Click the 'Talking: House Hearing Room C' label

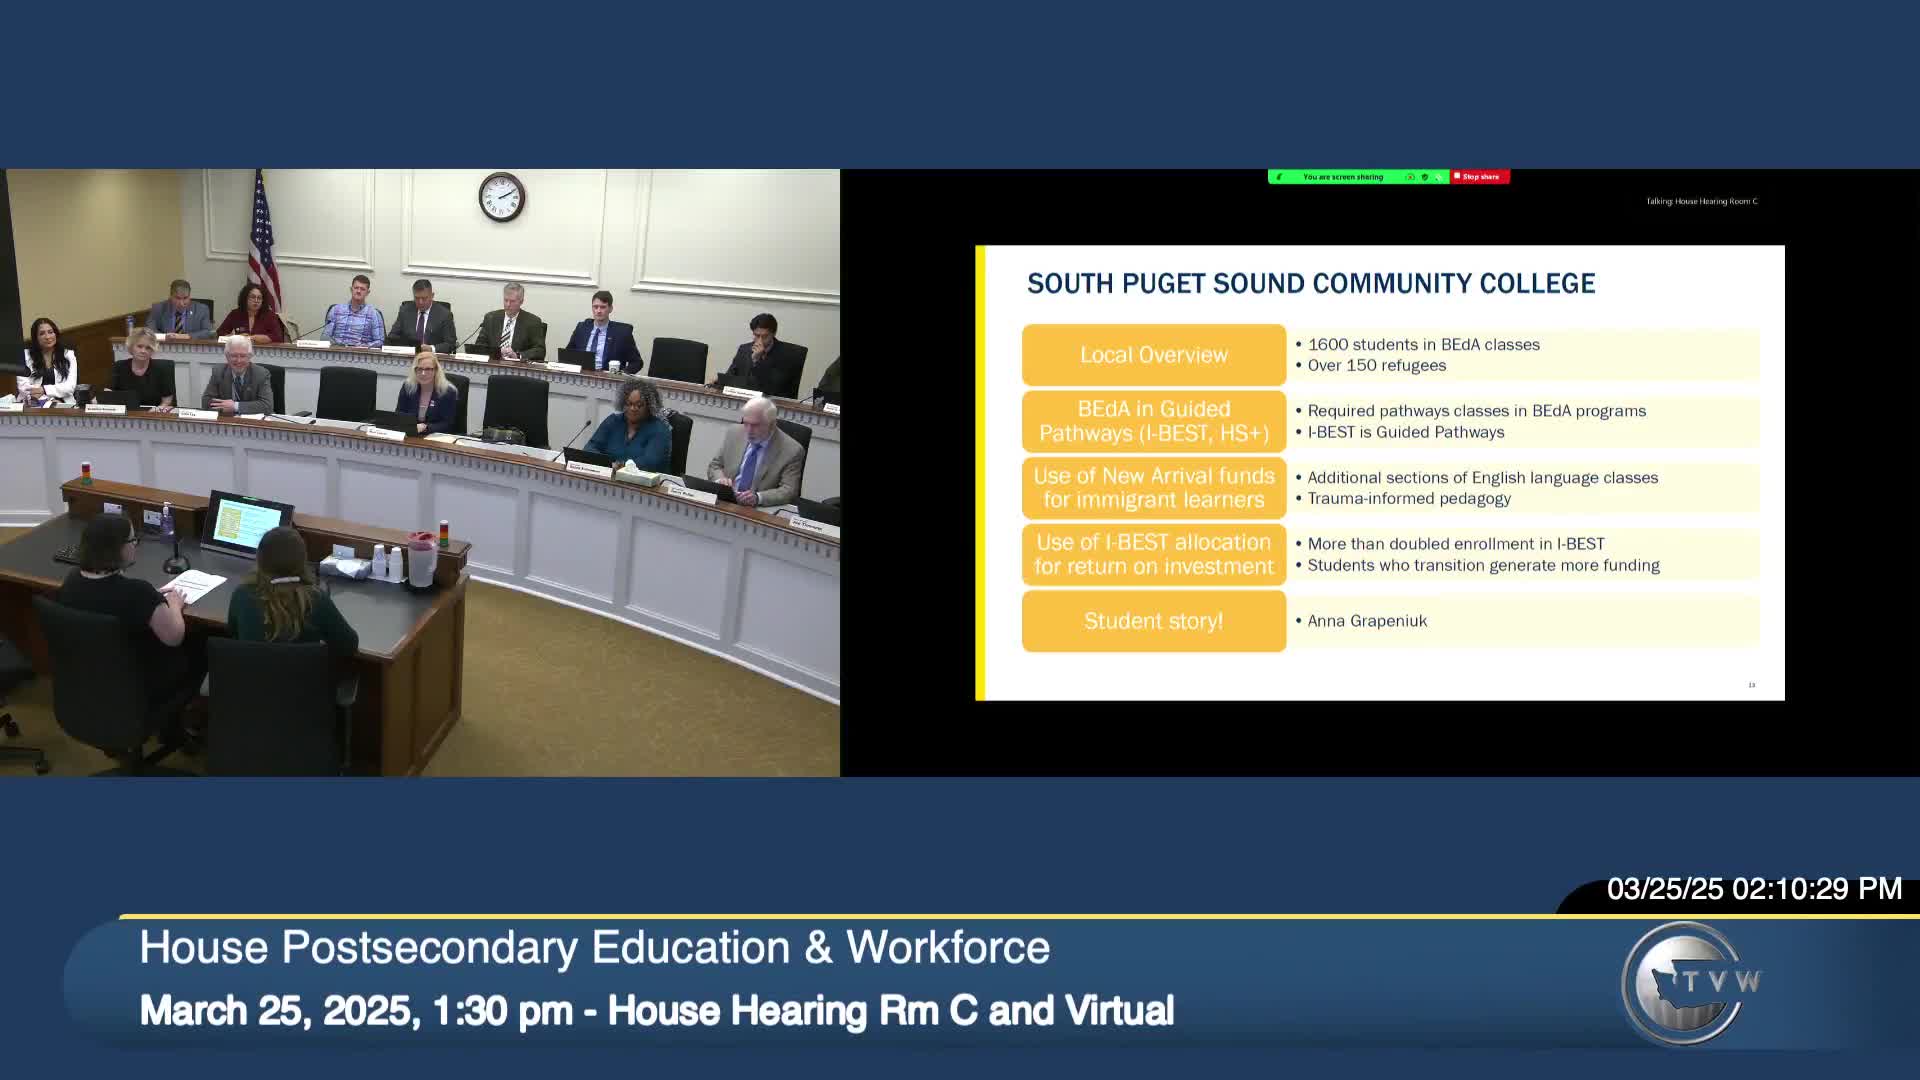point(1702,201)
